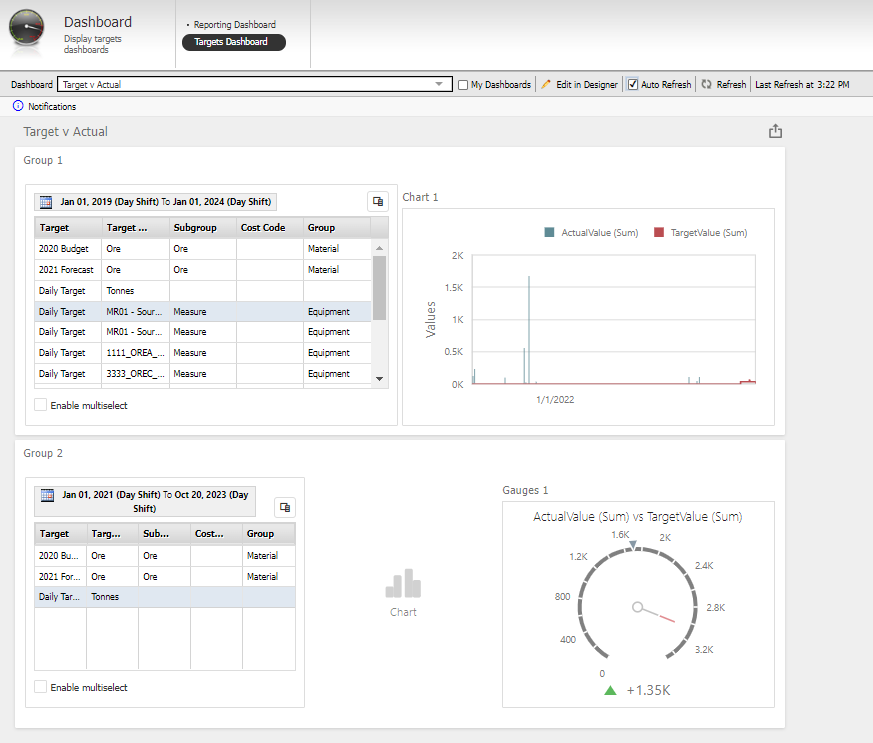
Task: Click the copy view icon in Group 1 panel
Action: click(x=377, y=200)
